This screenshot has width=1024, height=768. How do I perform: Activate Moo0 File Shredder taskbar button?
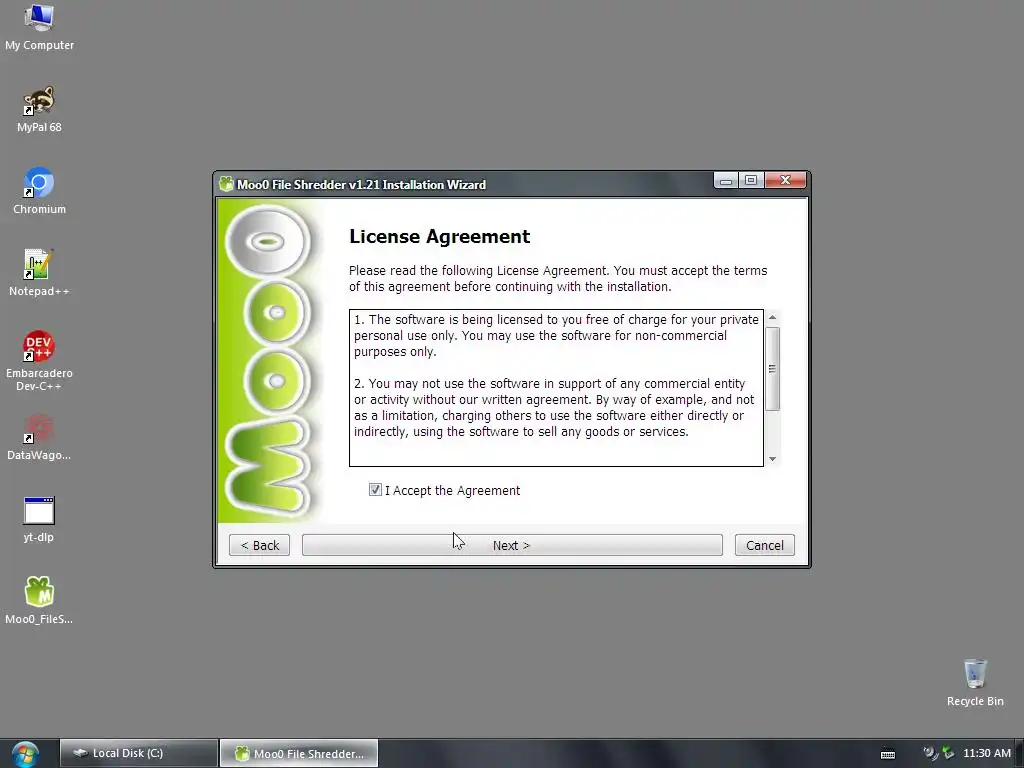click(x=299, y=754)
